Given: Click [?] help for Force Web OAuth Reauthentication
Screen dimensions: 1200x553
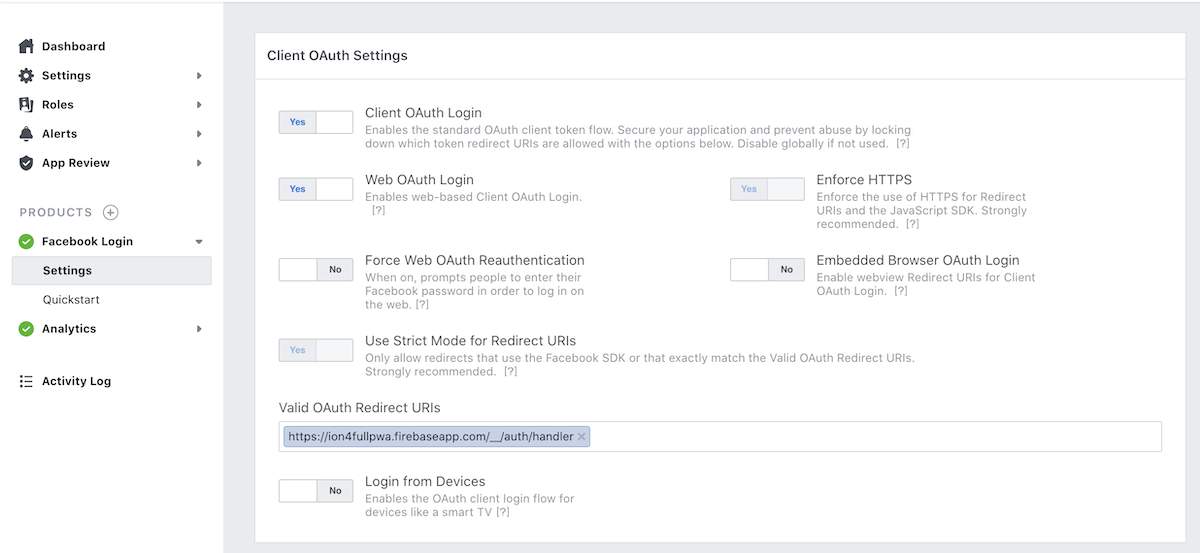Looking at the screenshot, I should [x=422, y=305].
